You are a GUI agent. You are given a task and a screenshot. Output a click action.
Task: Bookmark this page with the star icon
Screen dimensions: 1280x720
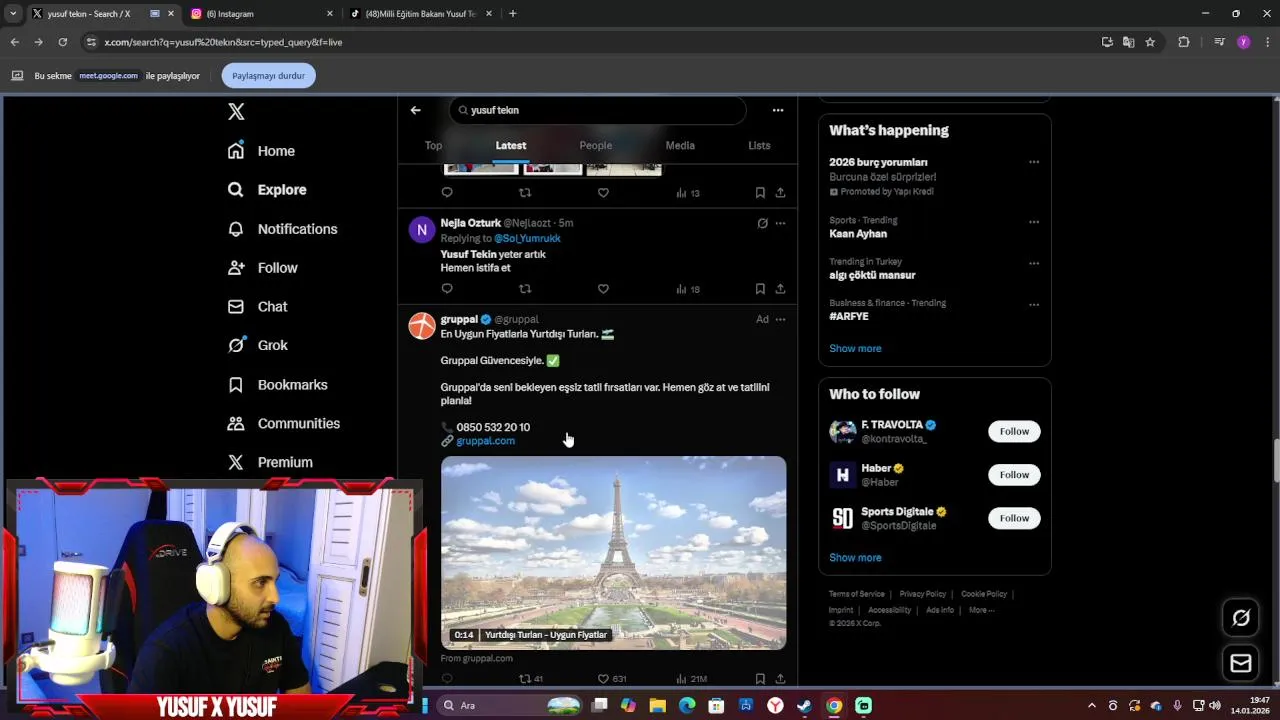coord(1150,42)
